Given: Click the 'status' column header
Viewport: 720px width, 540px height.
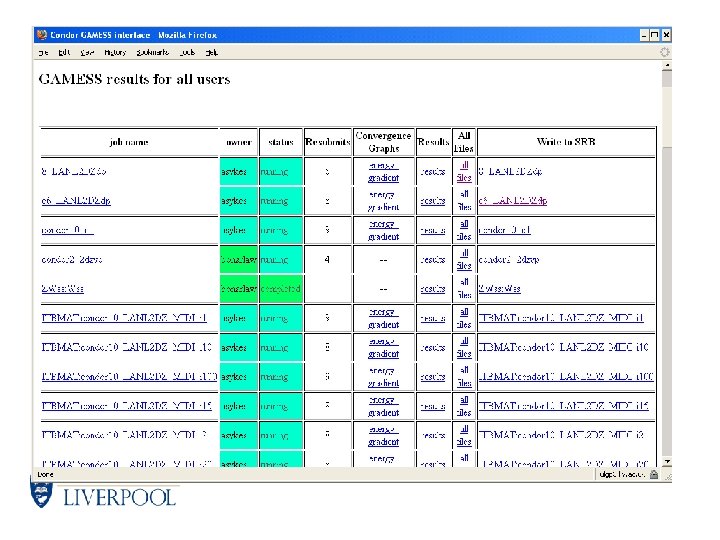Looking at the screenshot, I should click(x=281, y=142).
